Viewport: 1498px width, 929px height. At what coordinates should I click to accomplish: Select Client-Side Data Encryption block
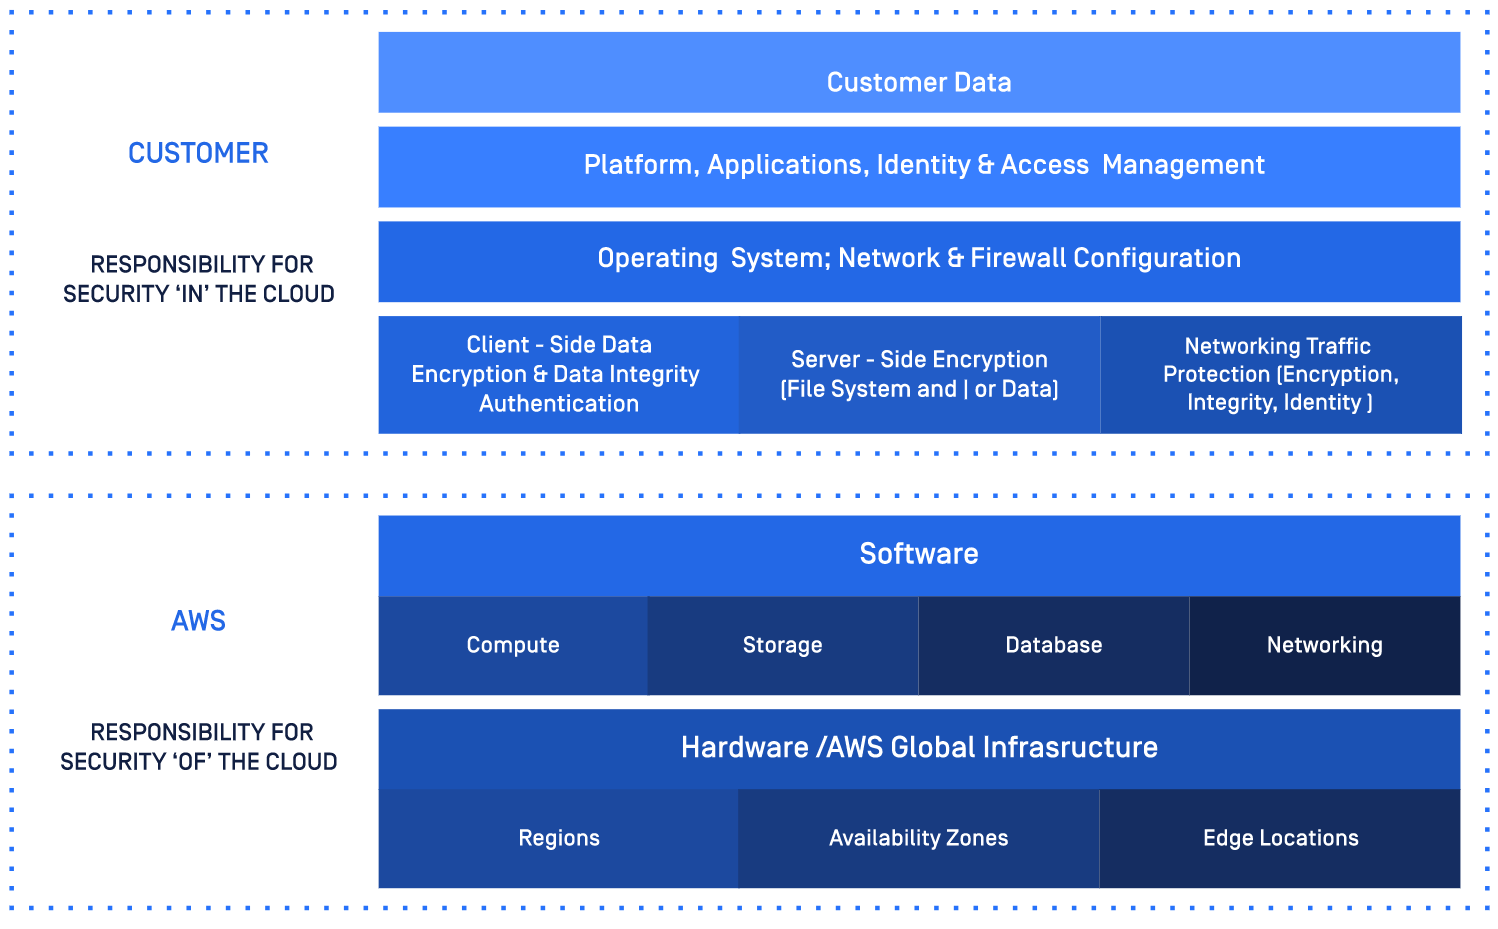[x=558, y=374]
